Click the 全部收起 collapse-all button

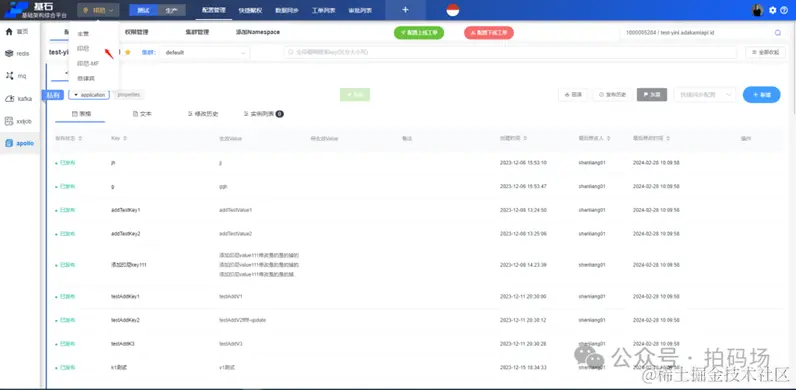[766, 52]
